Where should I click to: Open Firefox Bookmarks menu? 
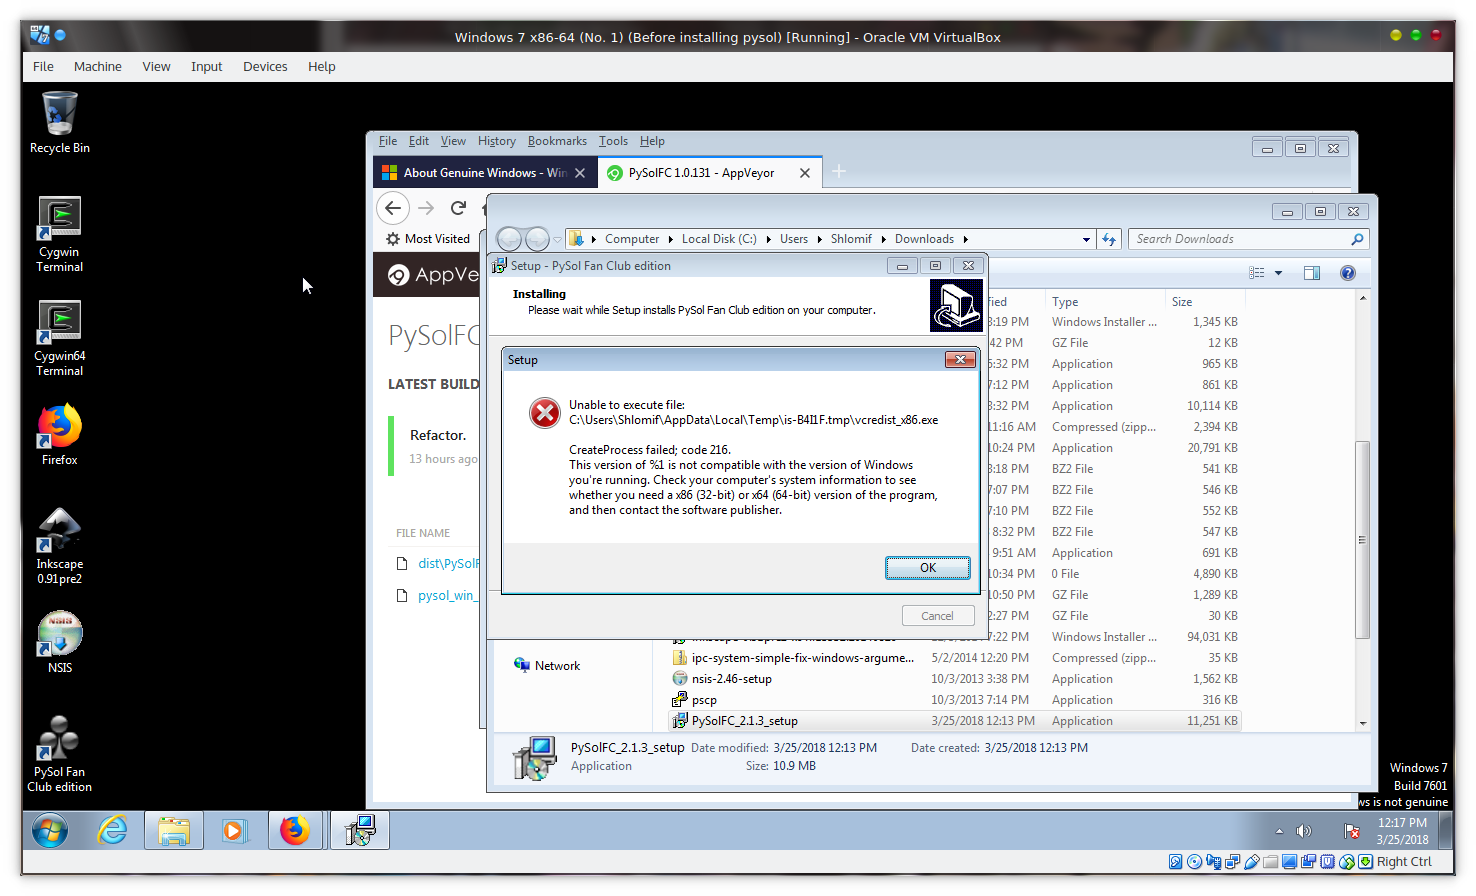pos(557,141)
